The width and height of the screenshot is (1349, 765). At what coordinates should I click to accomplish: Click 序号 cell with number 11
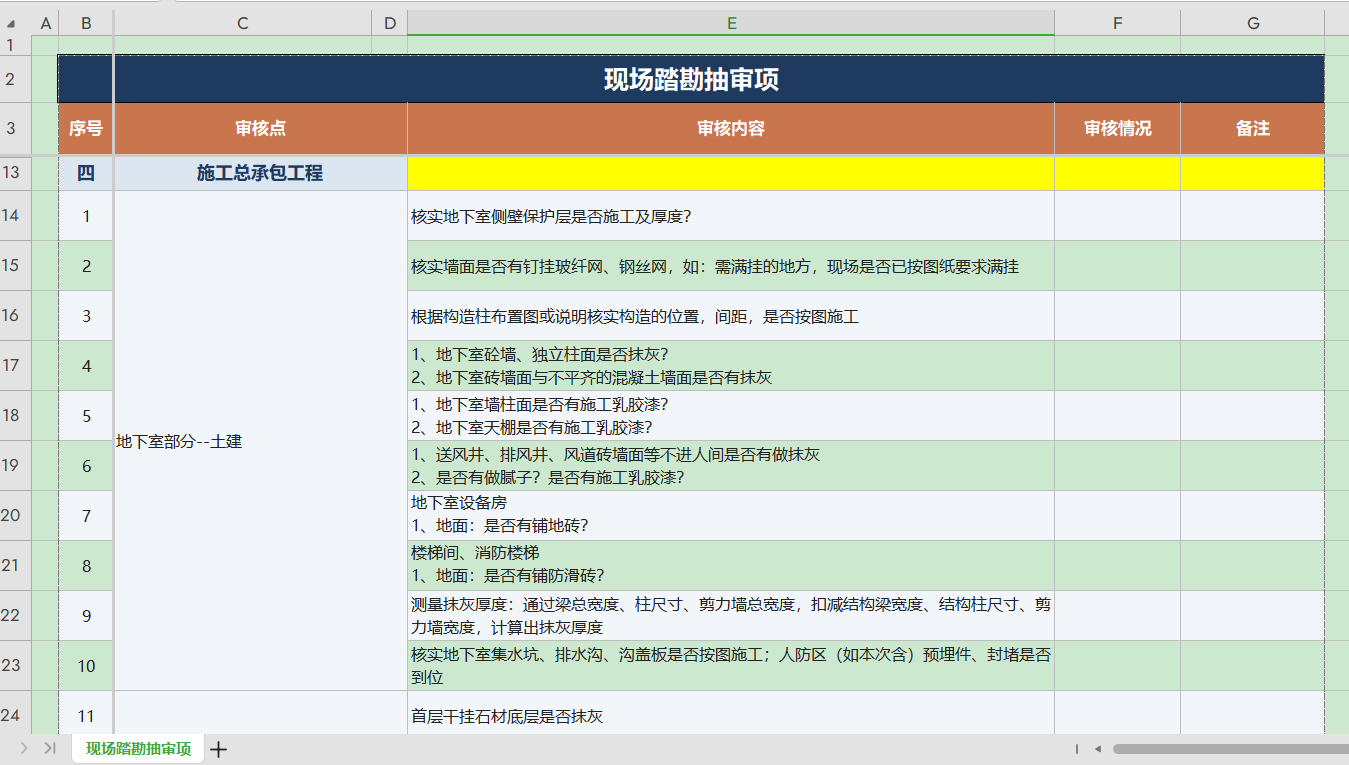pyautogui.click(x=86, y=713)
